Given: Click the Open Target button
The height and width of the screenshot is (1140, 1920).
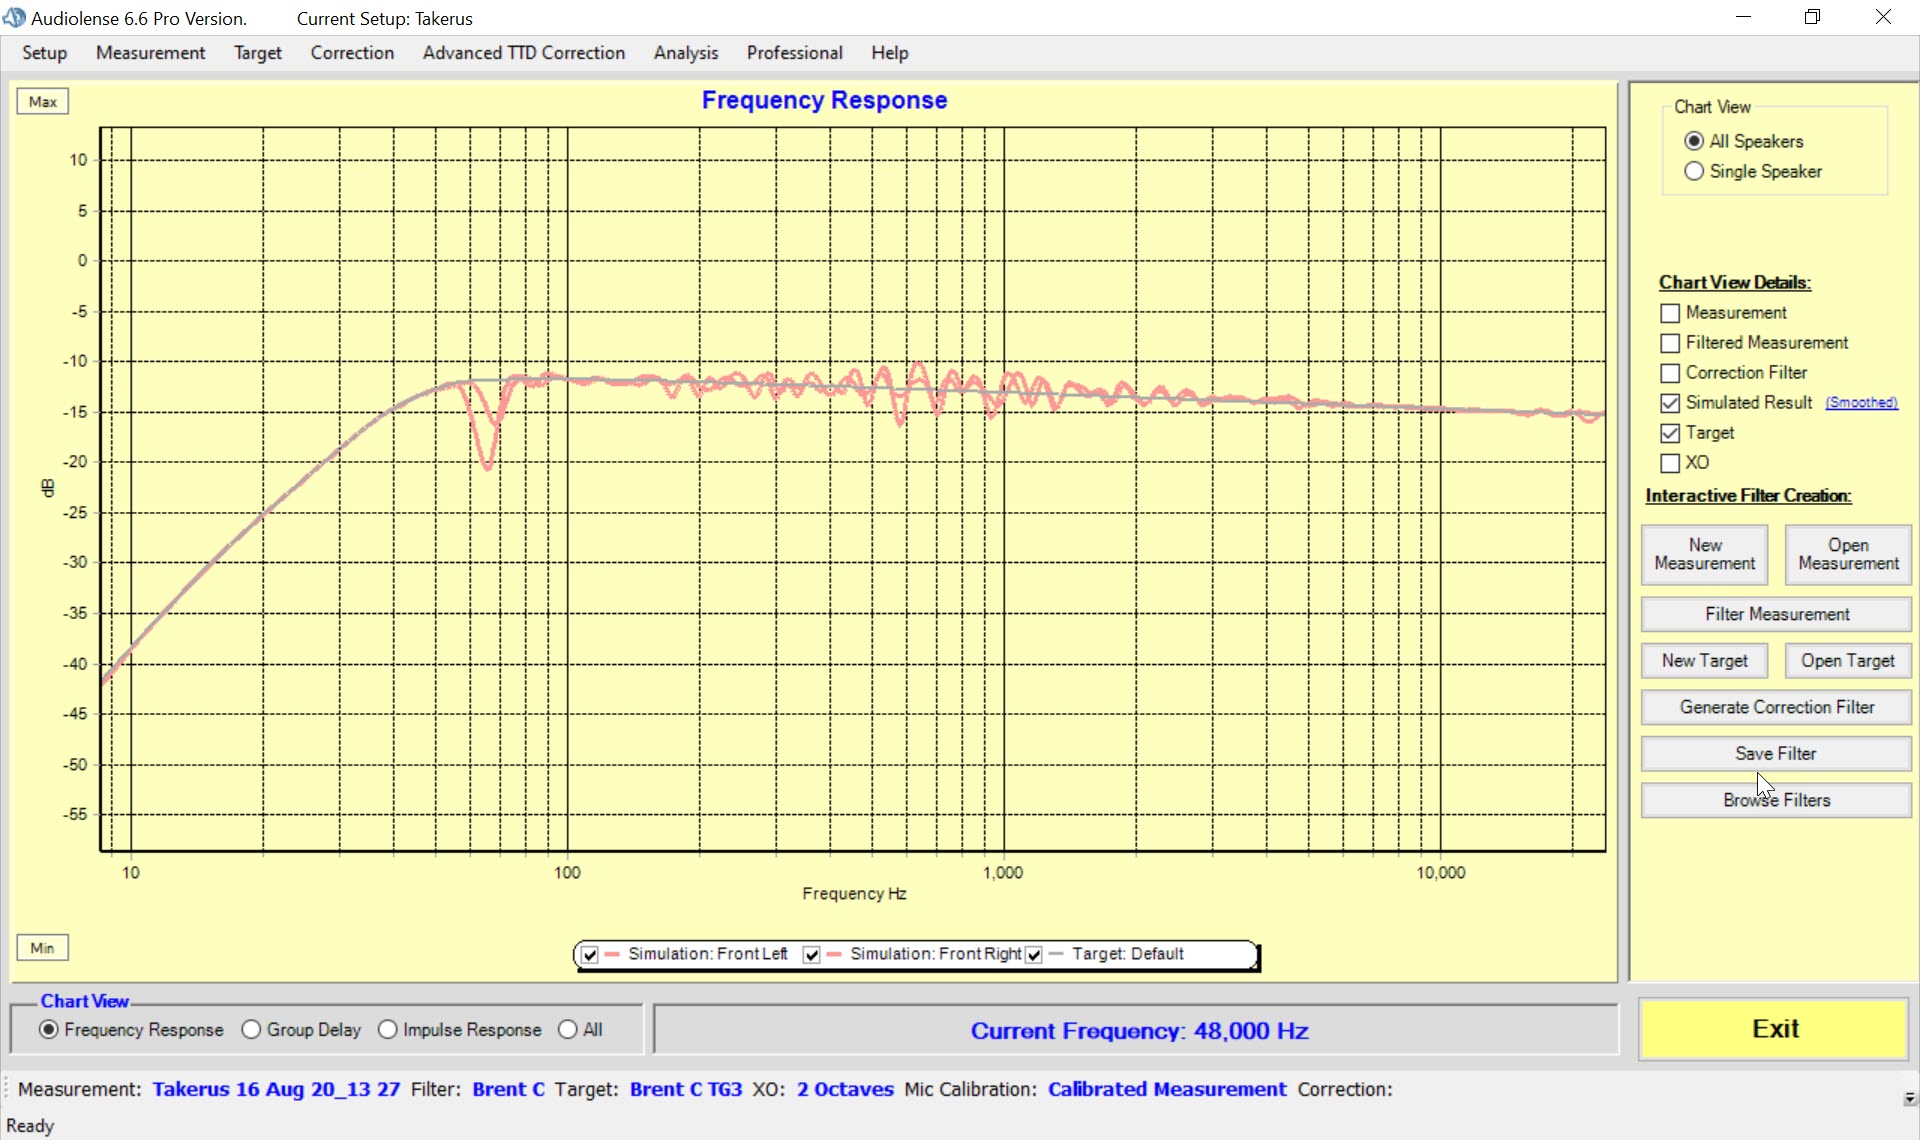Looking at the screenshot, I should 1848,661.
